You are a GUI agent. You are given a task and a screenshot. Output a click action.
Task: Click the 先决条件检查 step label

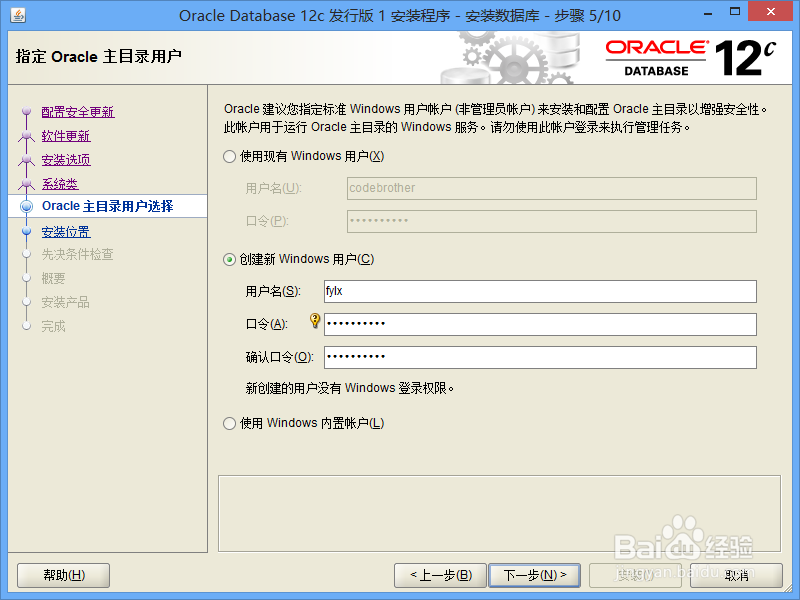[x=78, y=254]
